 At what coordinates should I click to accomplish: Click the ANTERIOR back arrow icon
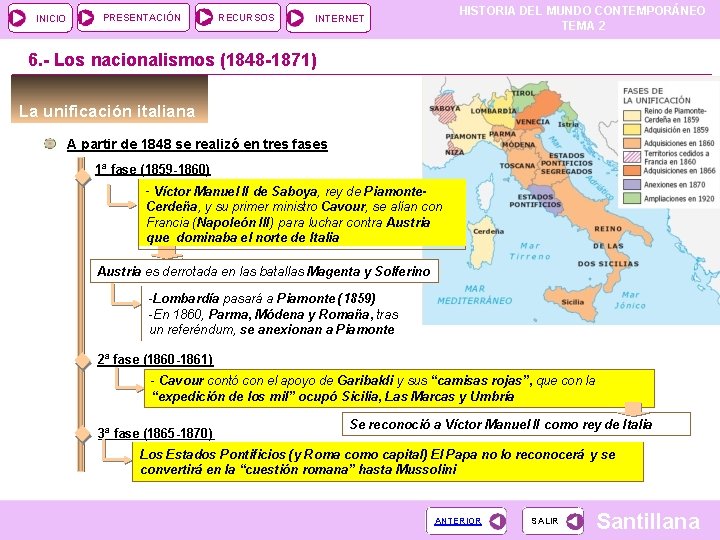497,521
